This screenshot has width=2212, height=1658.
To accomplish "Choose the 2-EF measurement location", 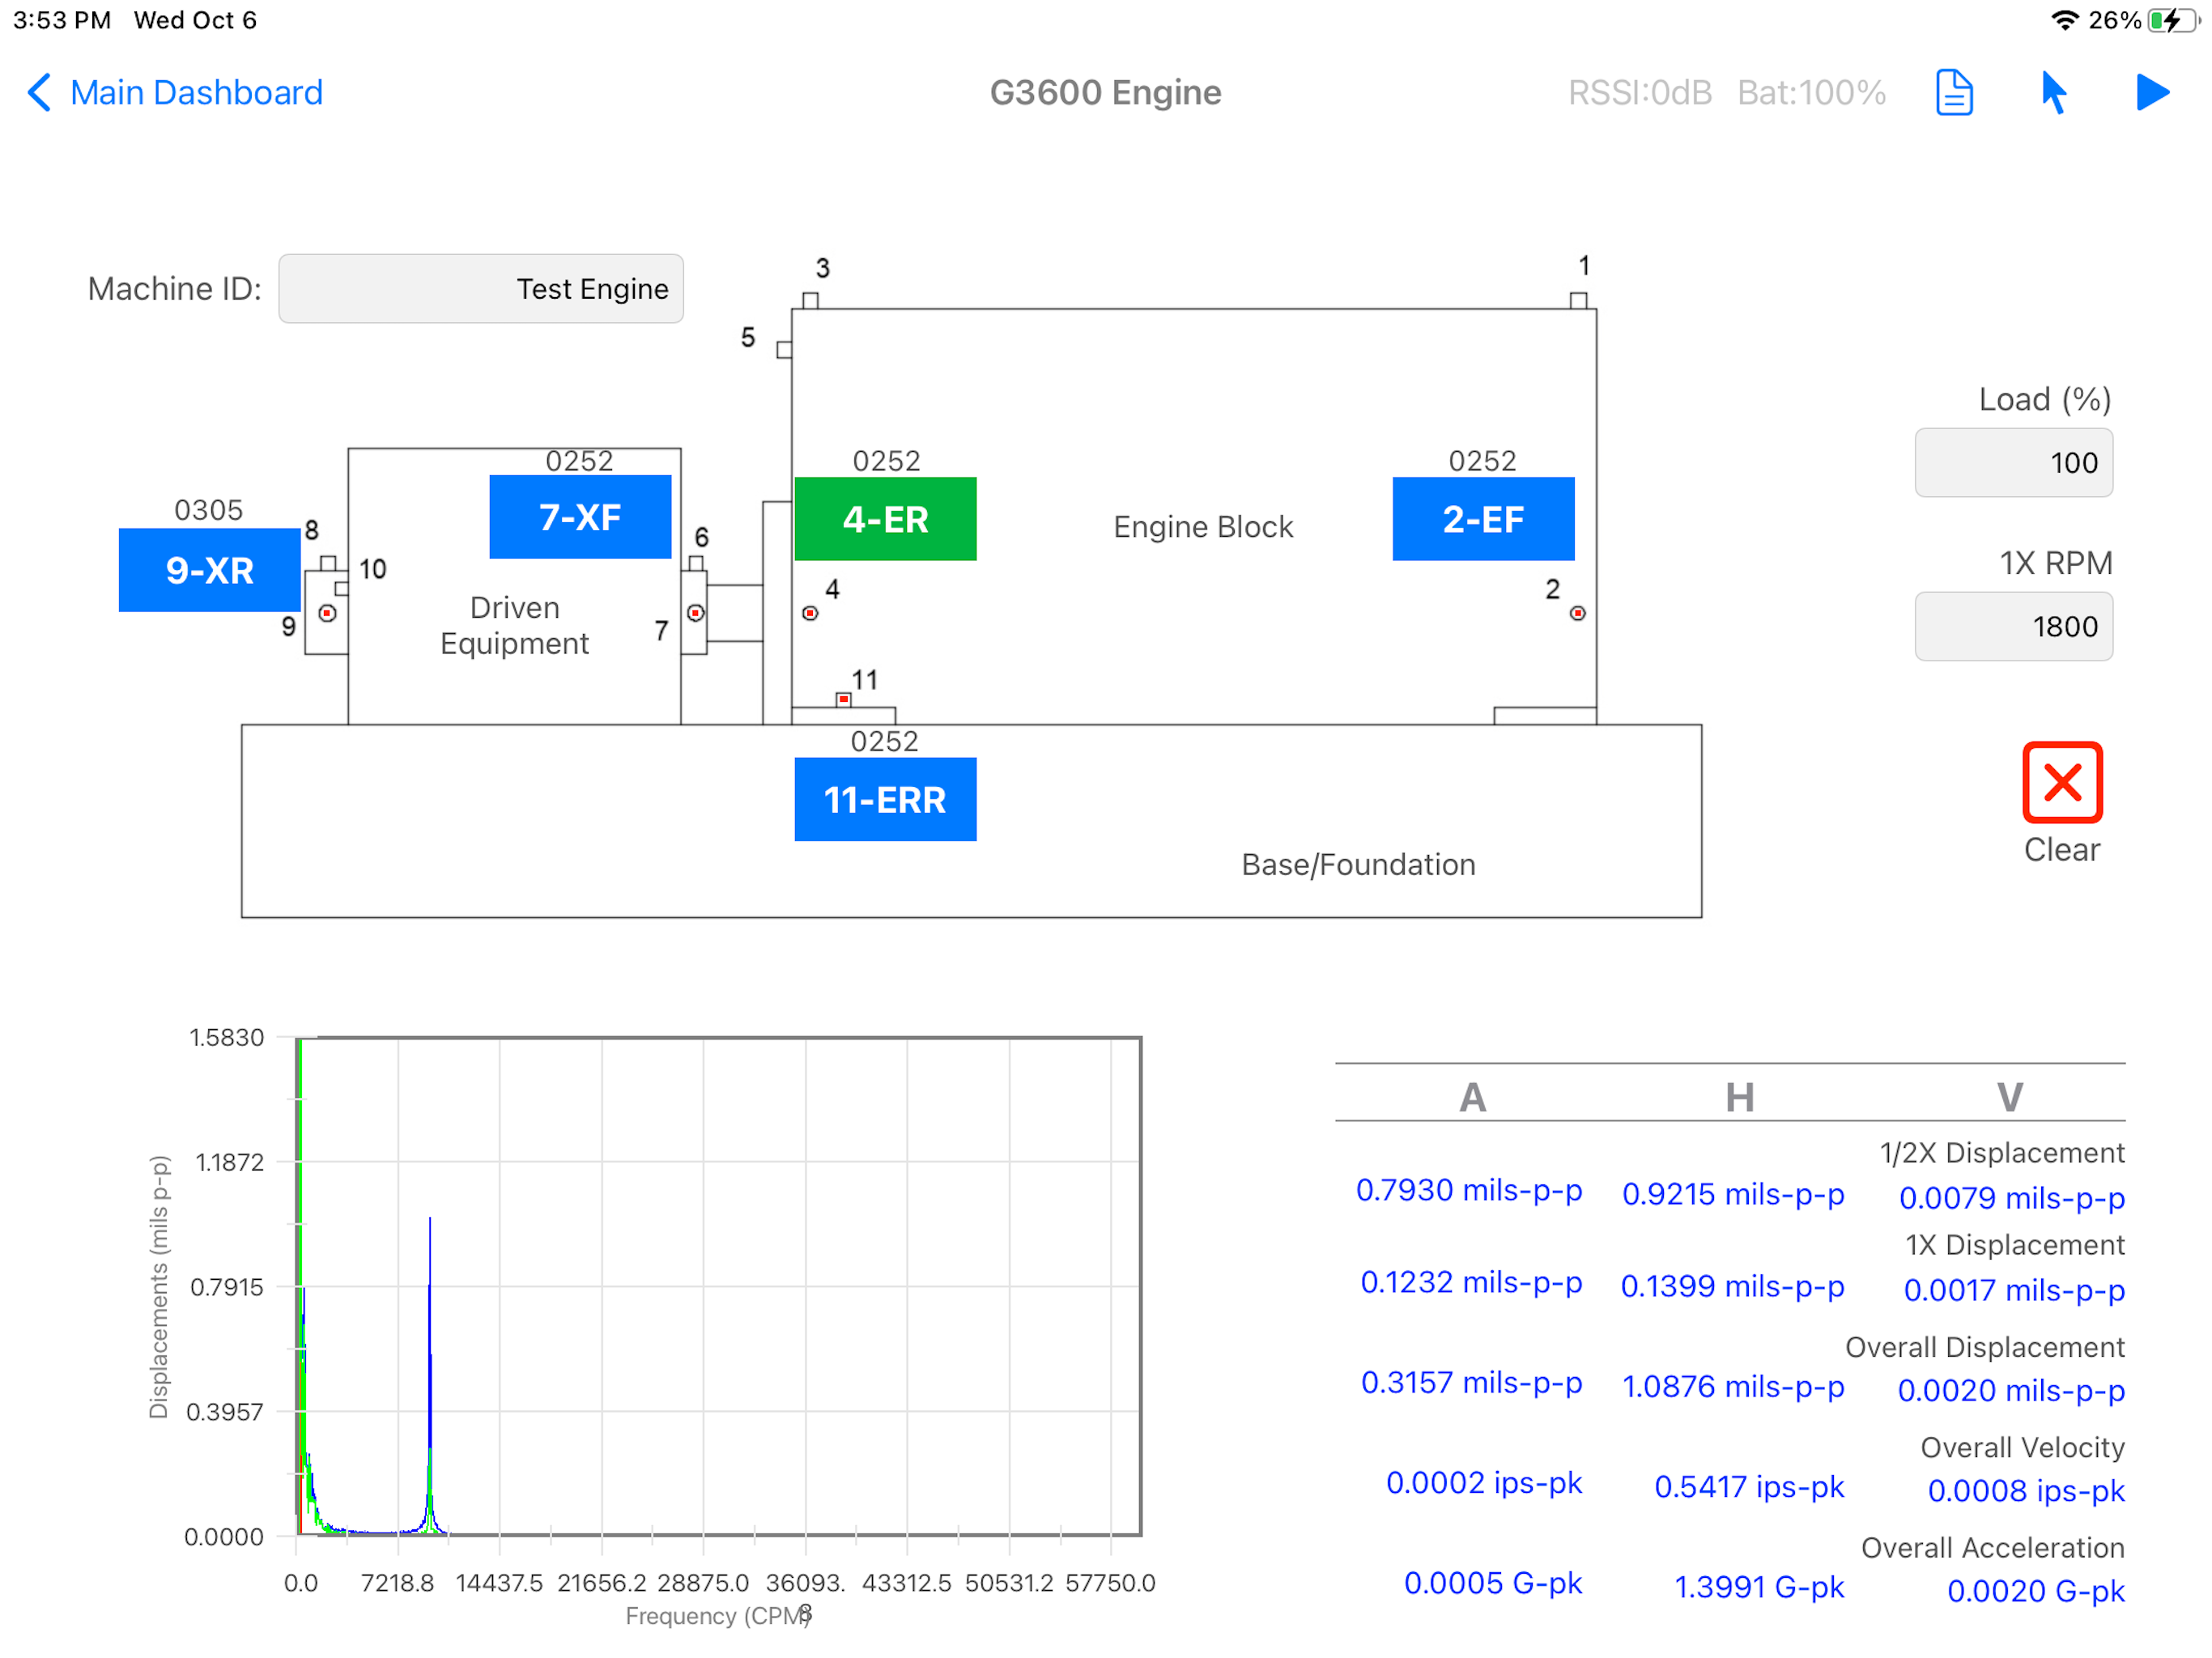I will [x=1483, y=519].
